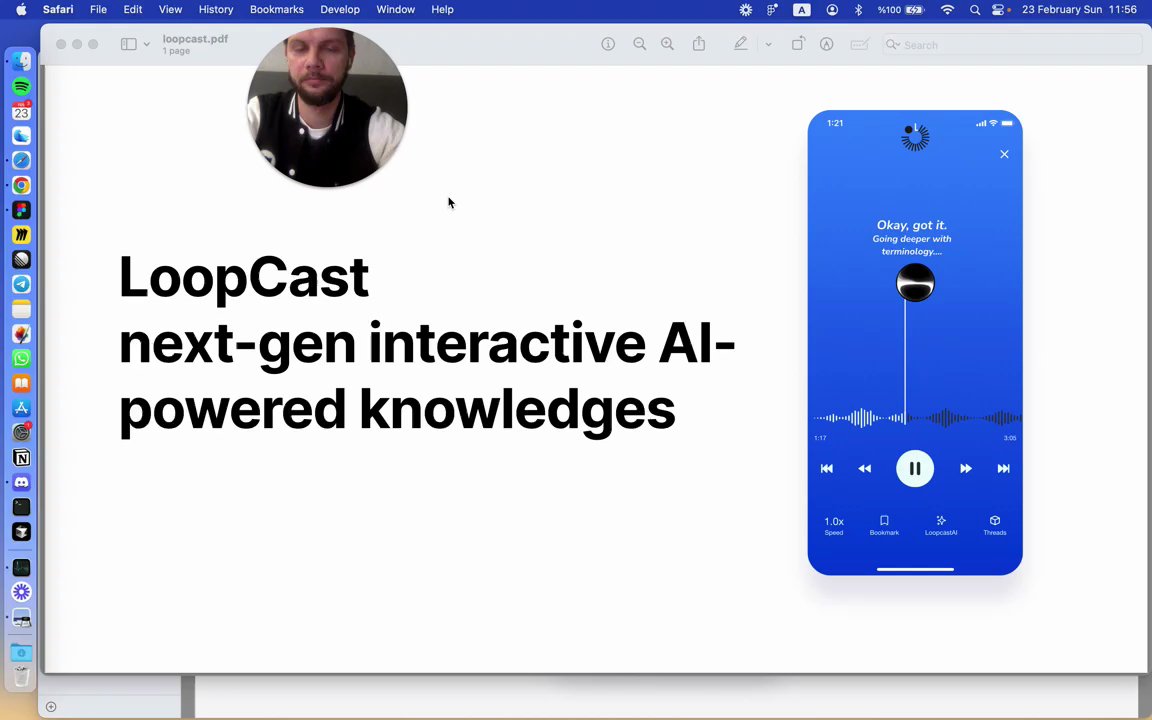1152x720 pixels.
Task: Zoom in on the PDF page
Action: click(667, 44)
